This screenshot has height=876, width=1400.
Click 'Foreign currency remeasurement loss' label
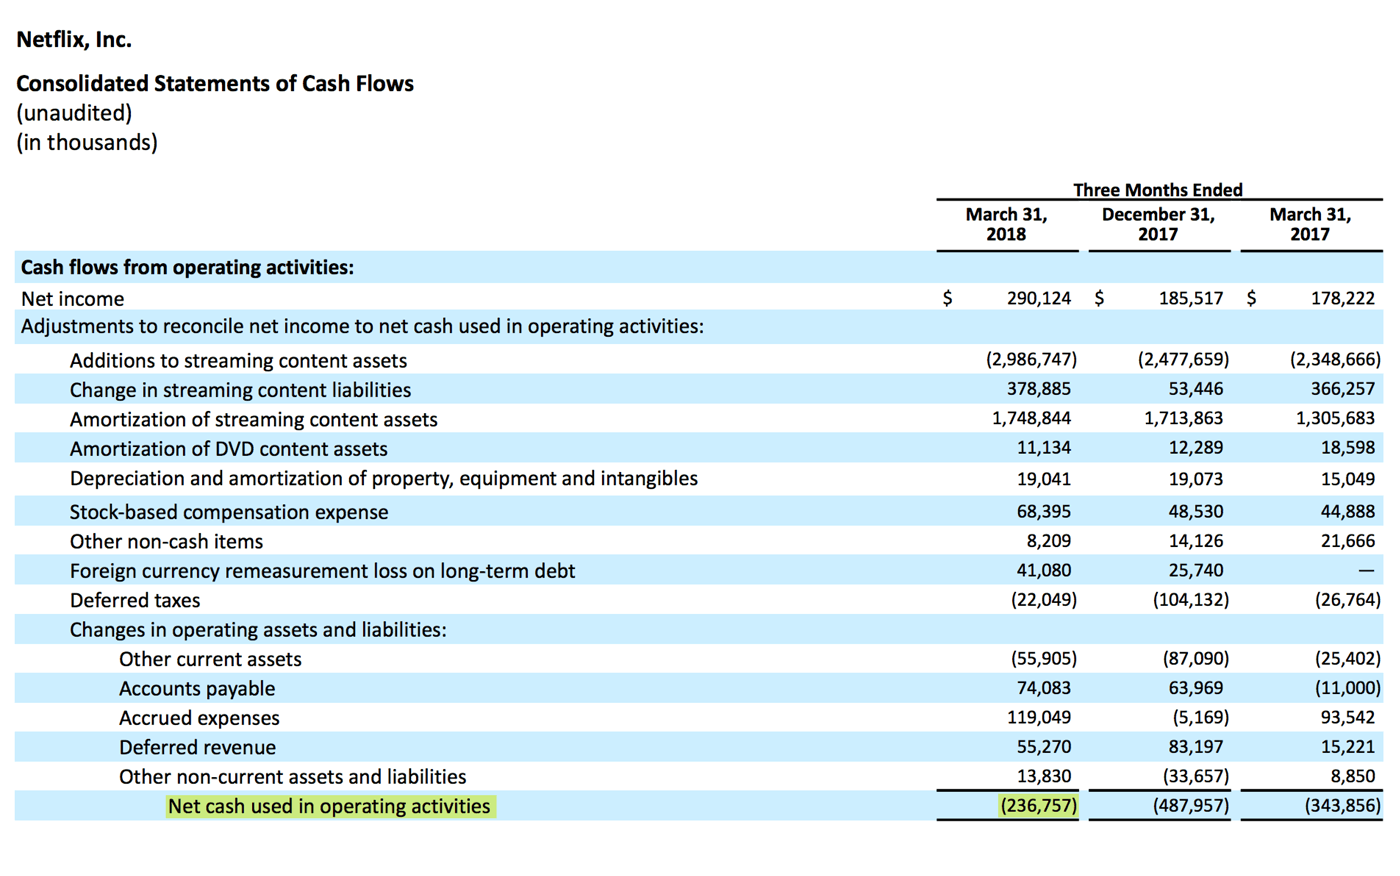pyautogui.click(x=322, y=571)
